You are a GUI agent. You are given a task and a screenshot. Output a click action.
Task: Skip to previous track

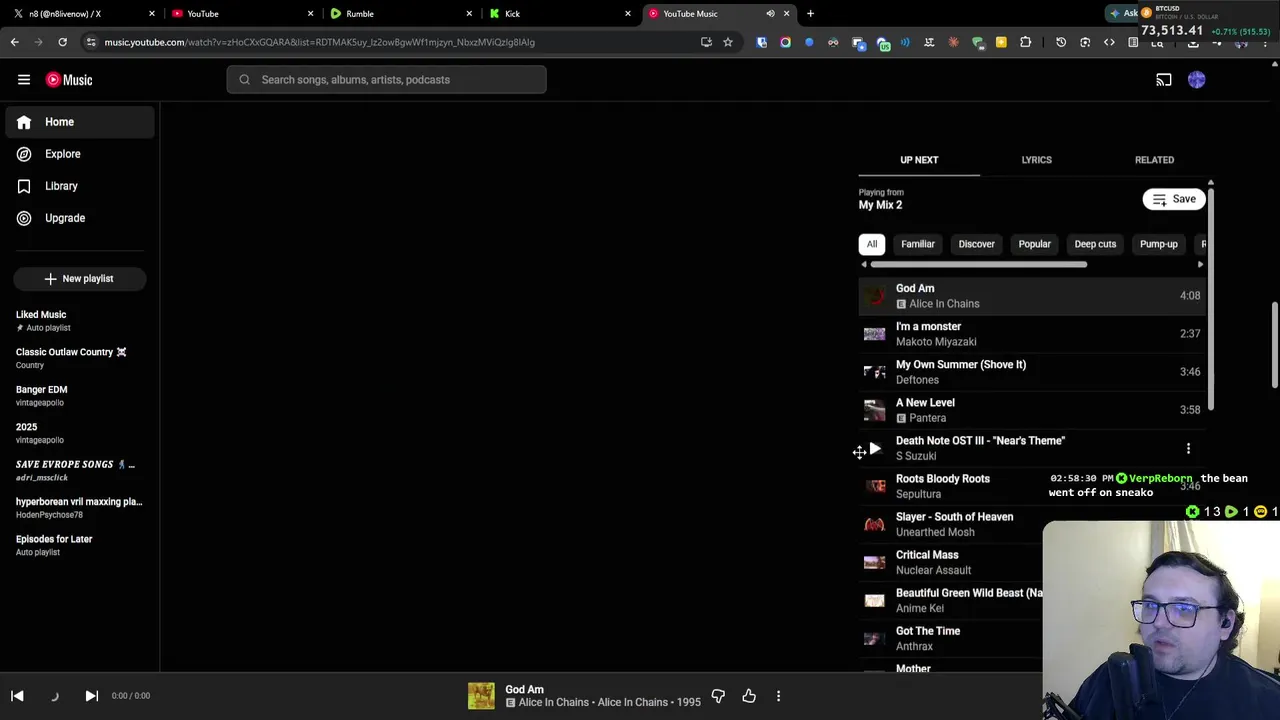17,696
